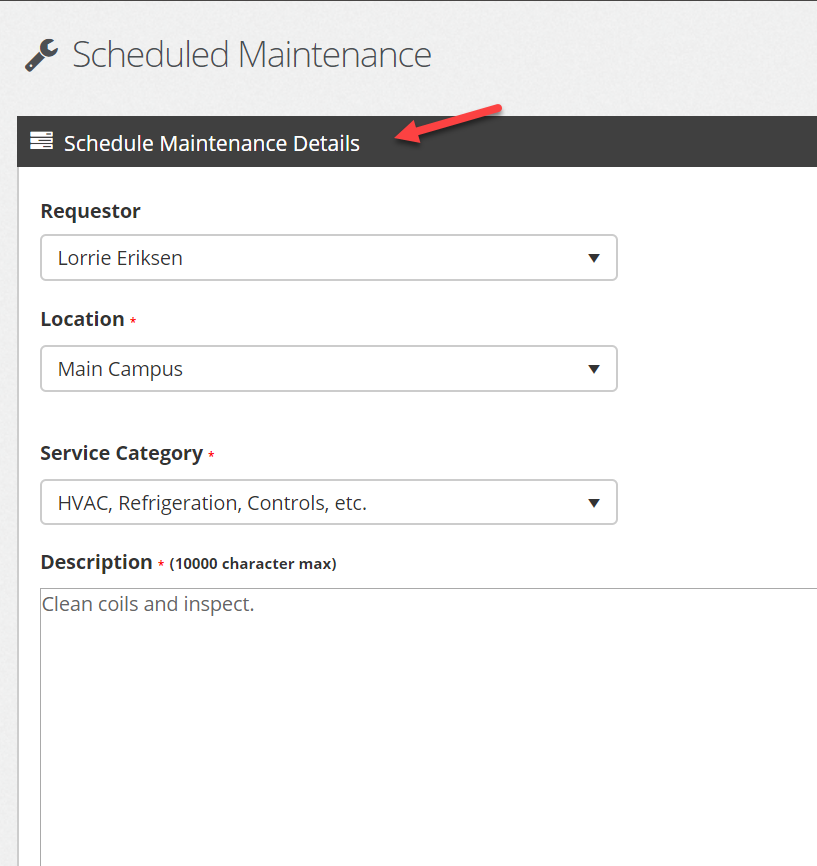Click the Requestor field label
Viewport: 817px width, 866px height.
(x=91, y=211)
